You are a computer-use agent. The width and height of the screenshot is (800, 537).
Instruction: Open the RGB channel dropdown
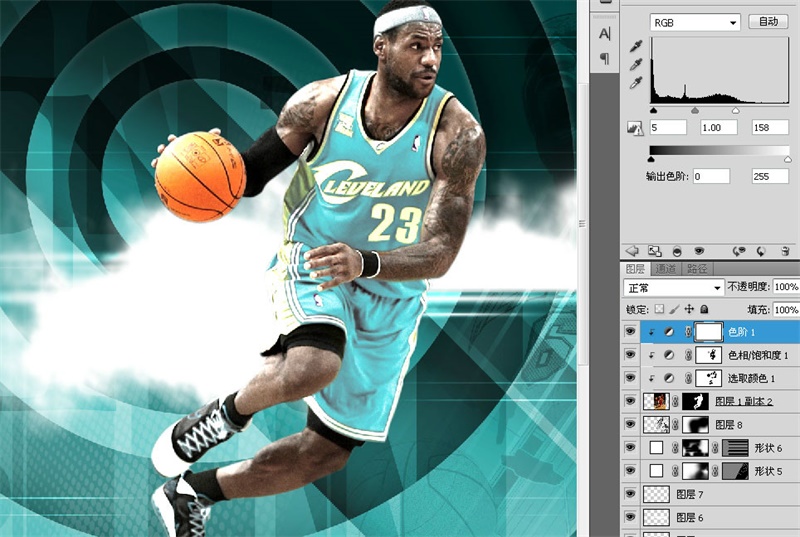694,22
